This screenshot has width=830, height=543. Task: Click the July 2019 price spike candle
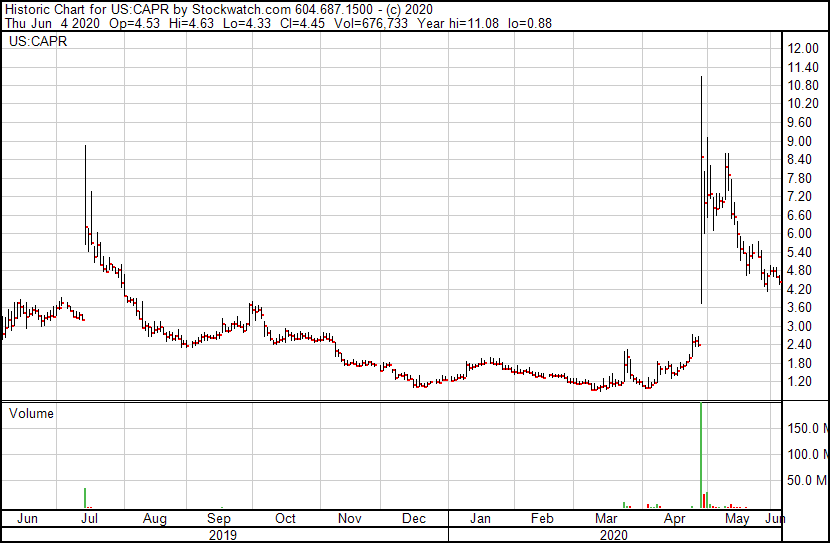pos(86,195)
